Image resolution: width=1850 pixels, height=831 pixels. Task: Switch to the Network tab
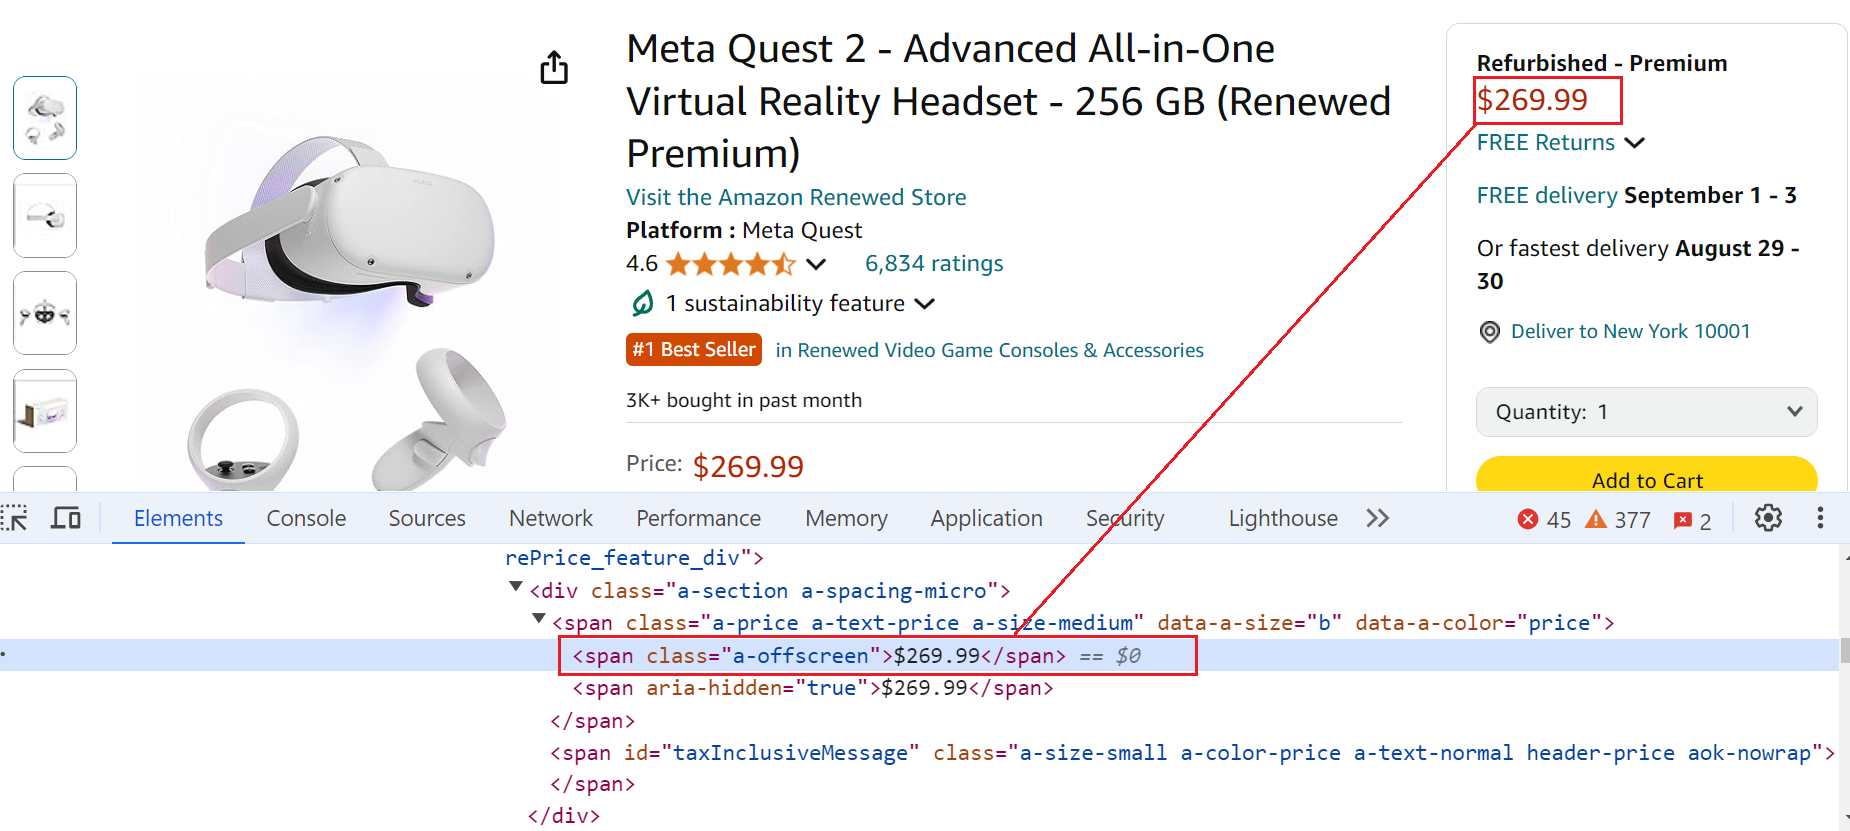click(551, 518)
